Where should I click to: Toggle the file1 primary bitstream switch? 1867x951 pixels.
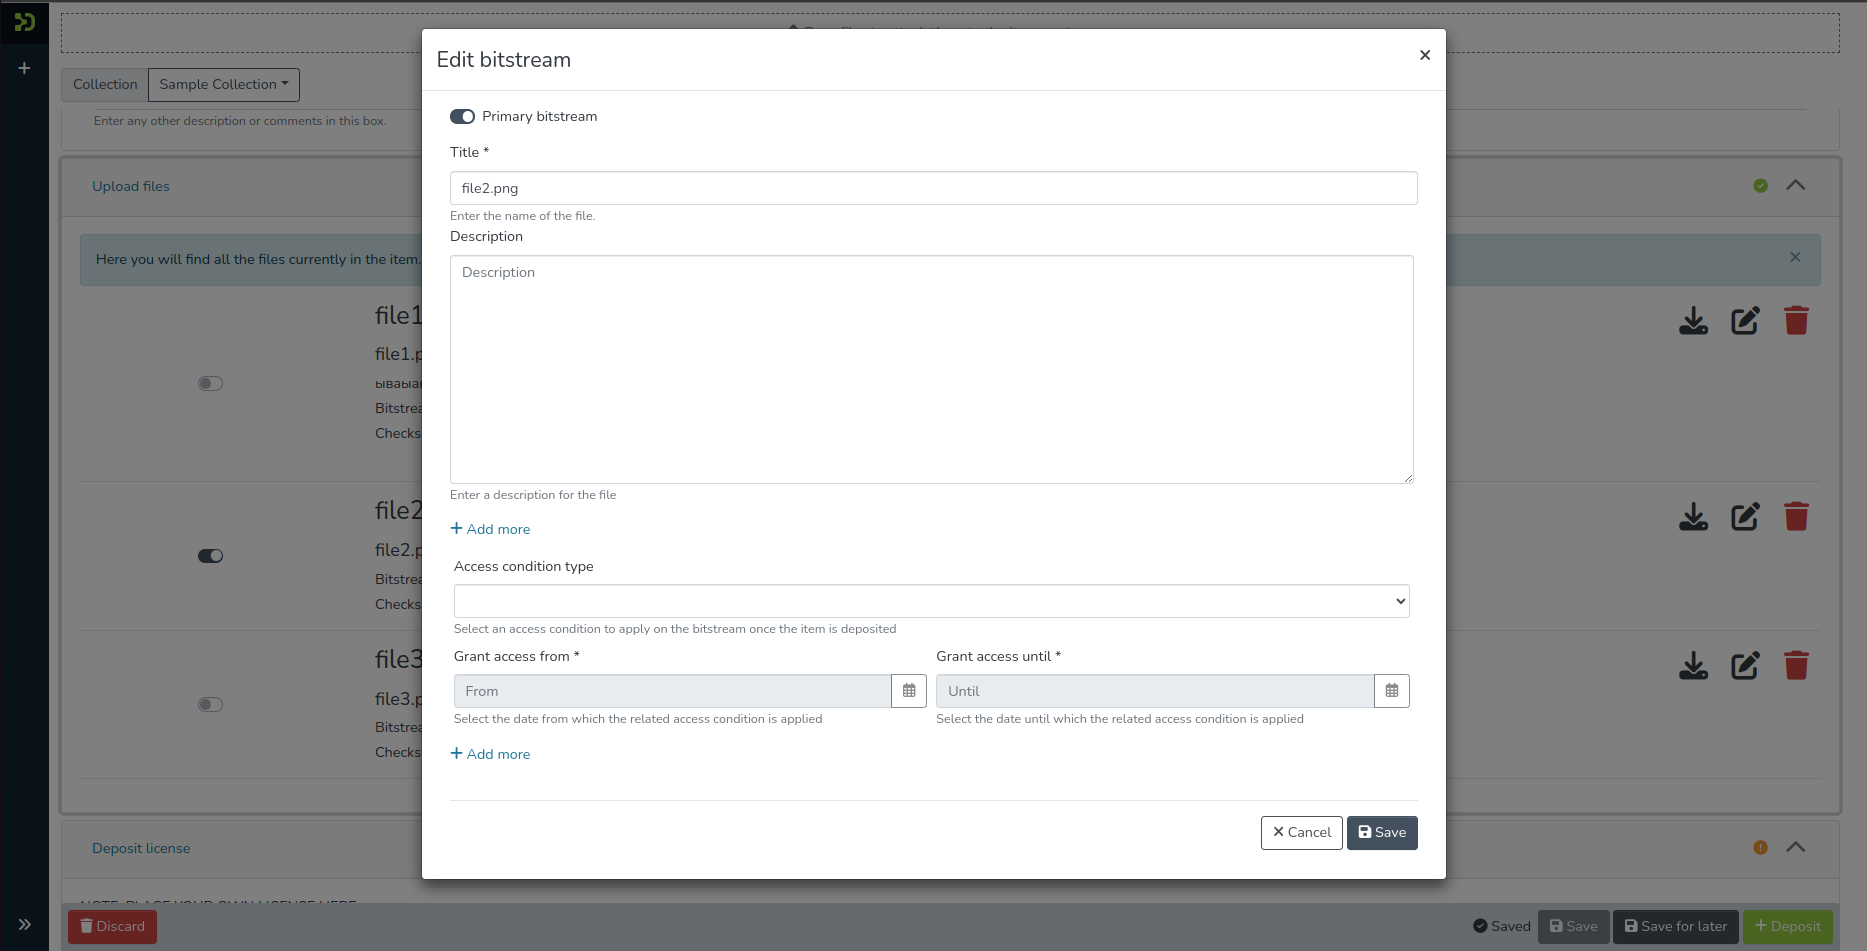pyautogui.click(x=210, y=384)
